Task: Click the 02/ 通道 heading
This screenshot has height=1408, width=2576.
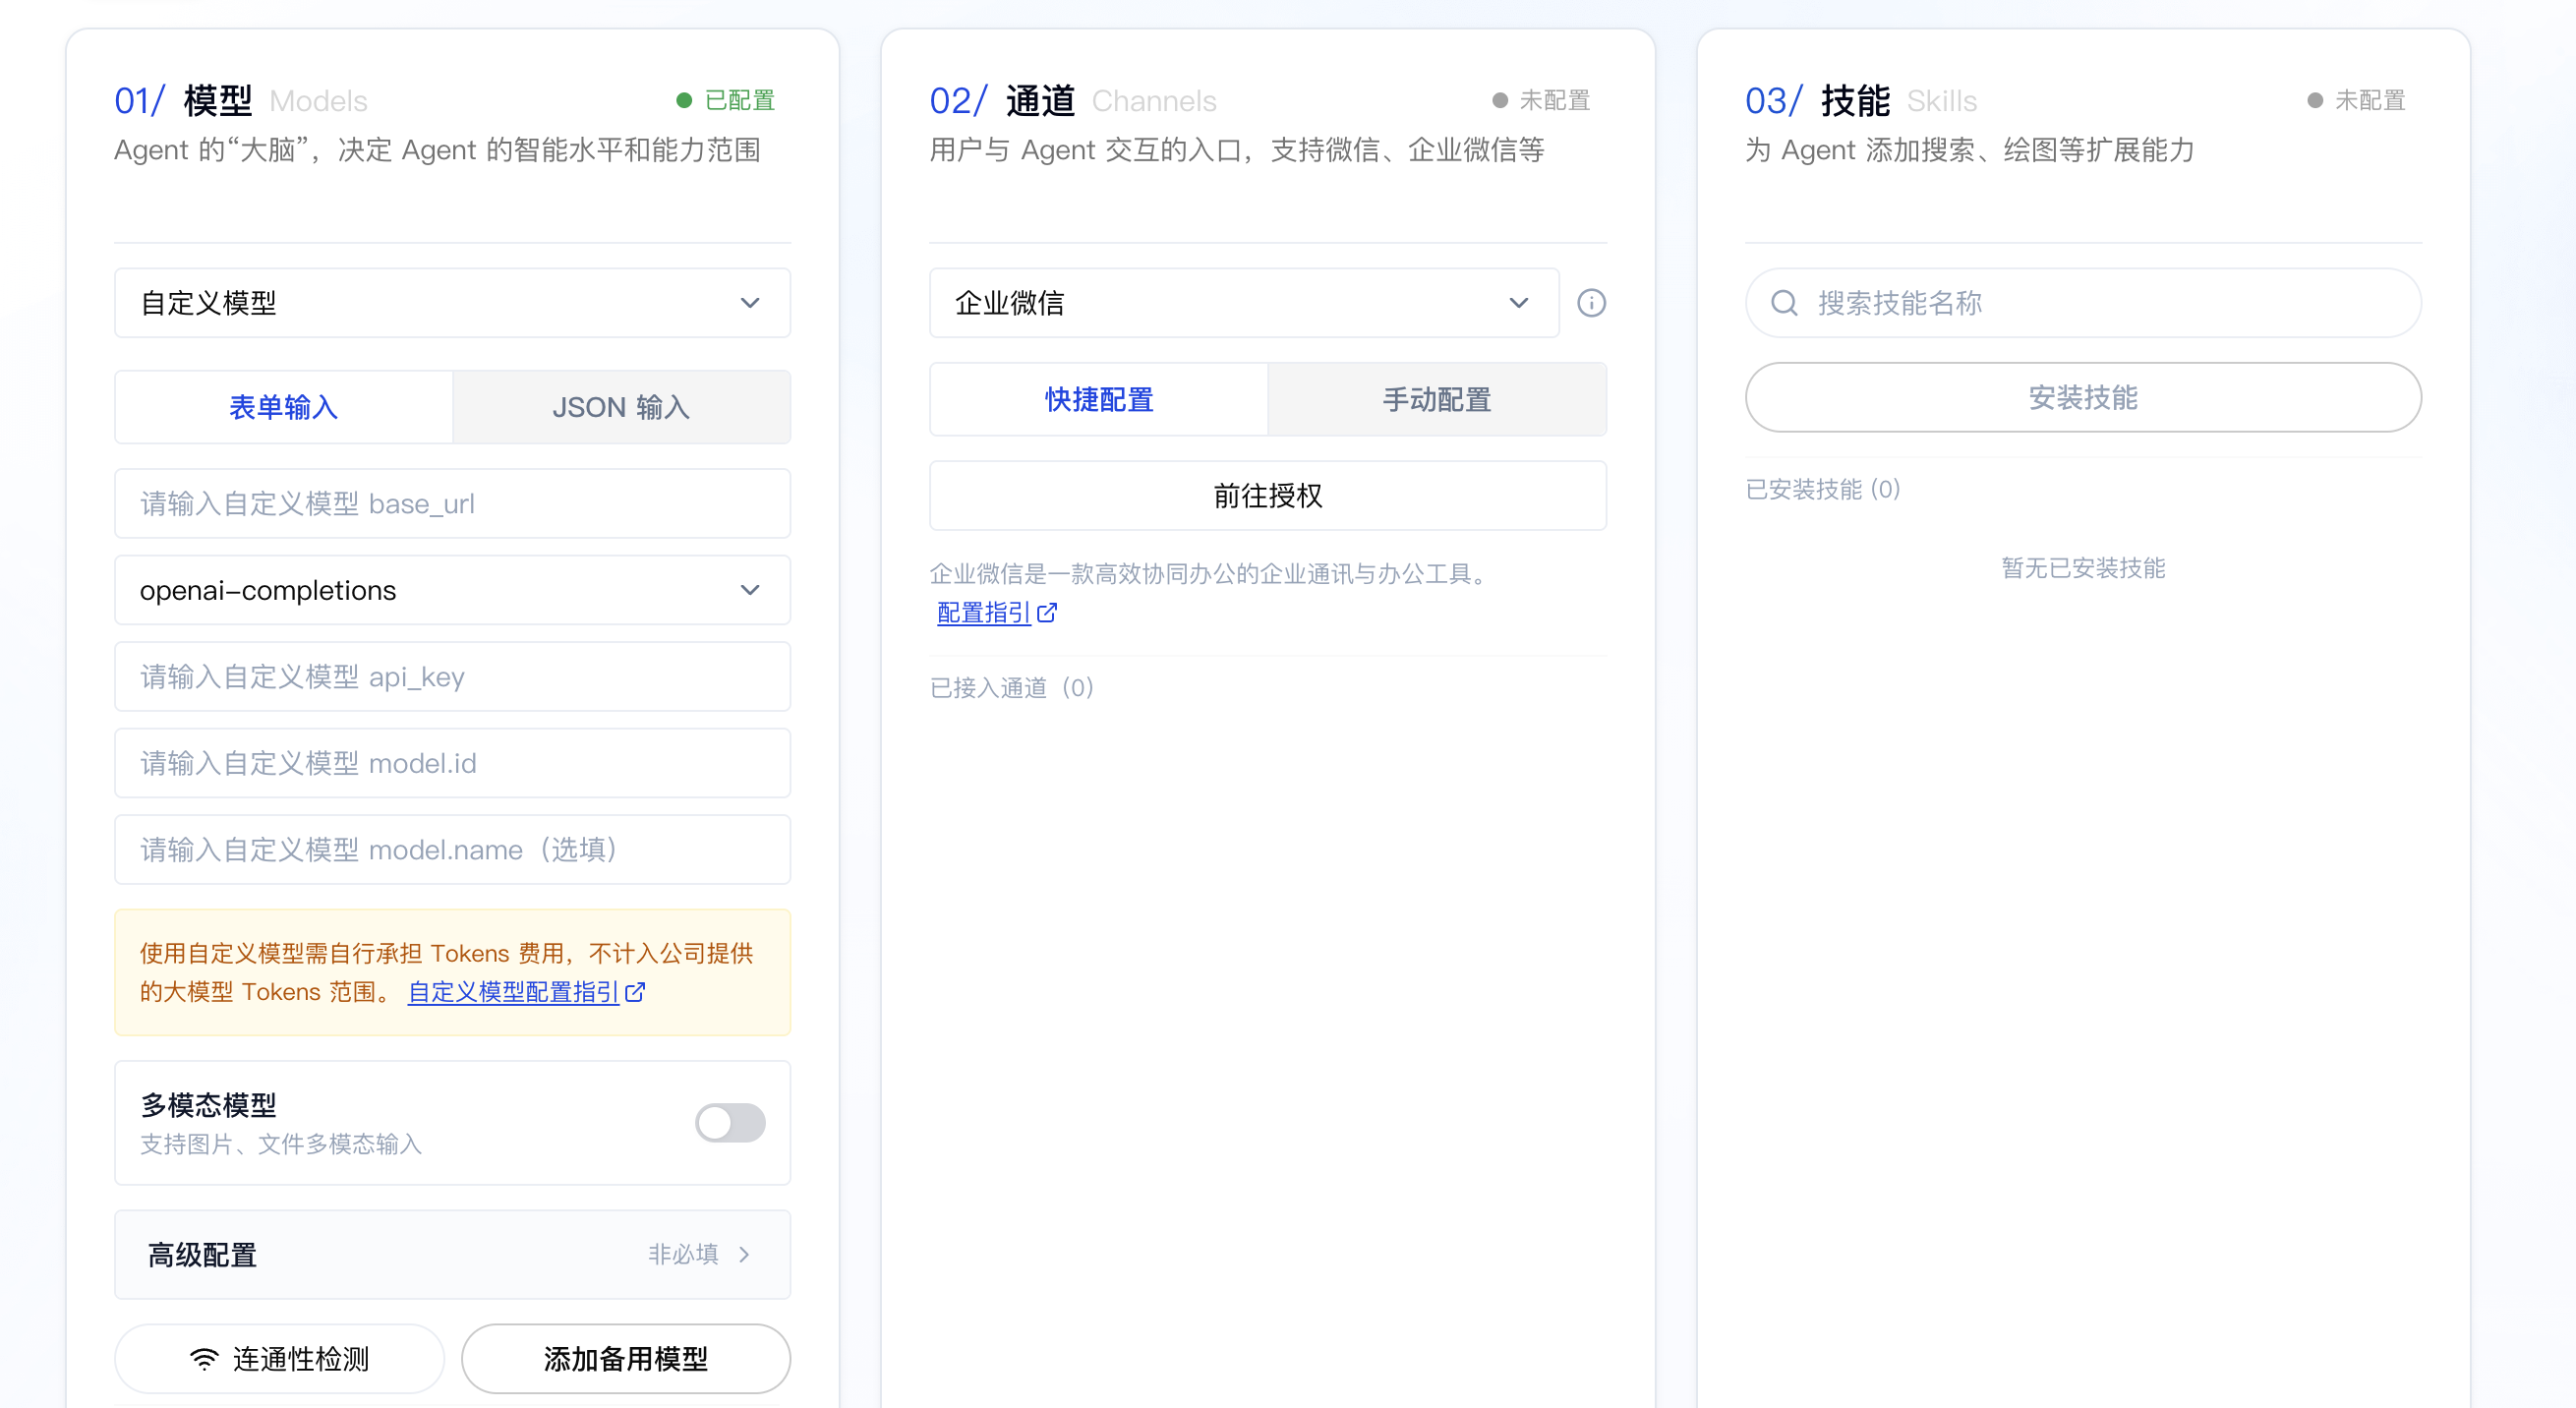Action: [x=1002, y=101]
